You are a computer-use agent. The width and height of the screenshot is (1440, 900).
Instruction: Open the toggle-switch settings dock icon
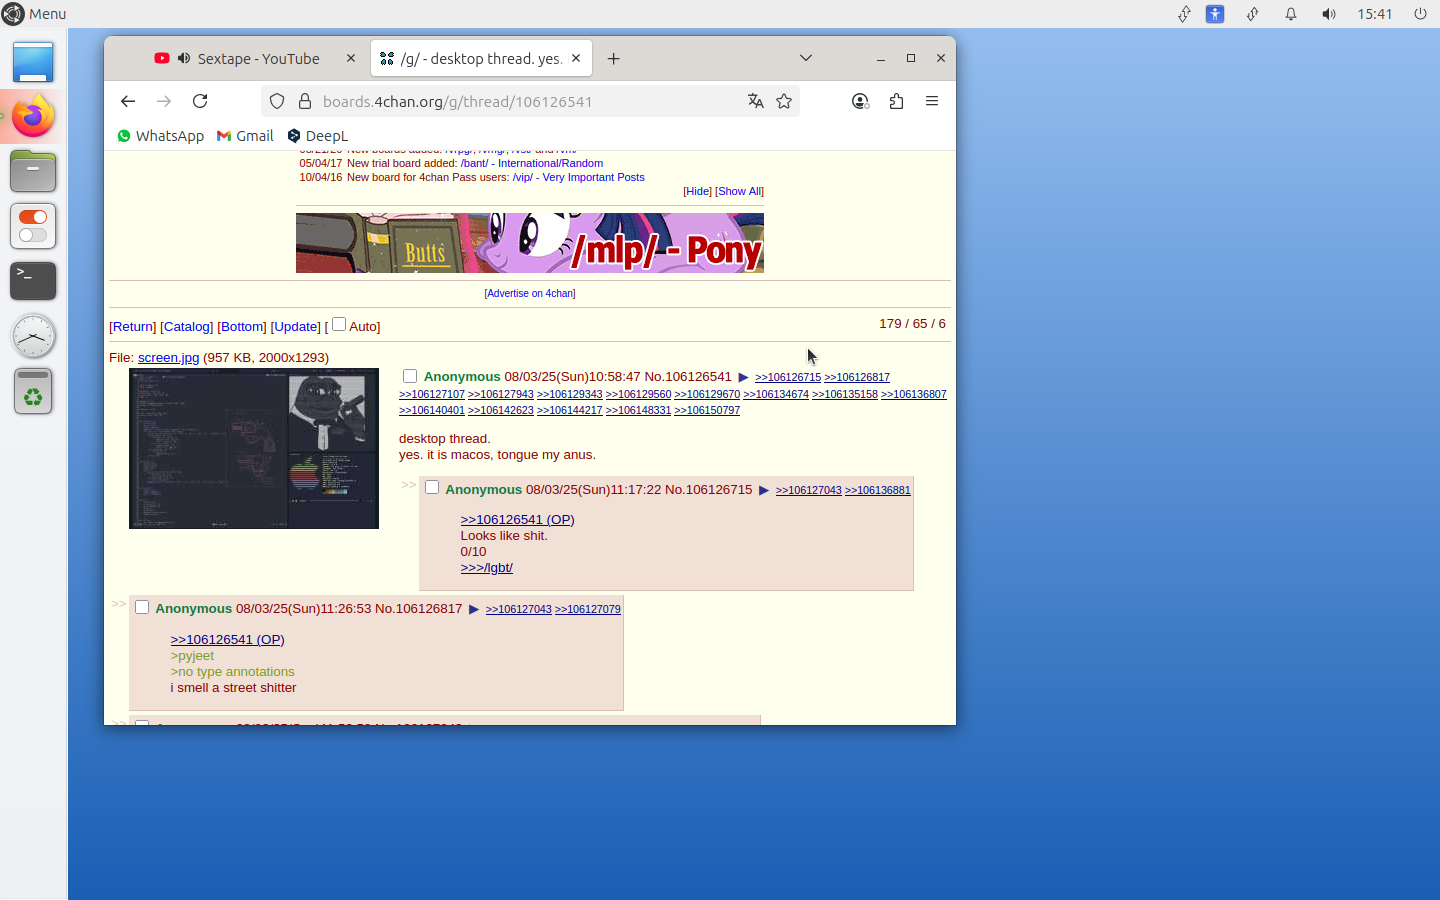coord(33,227)
